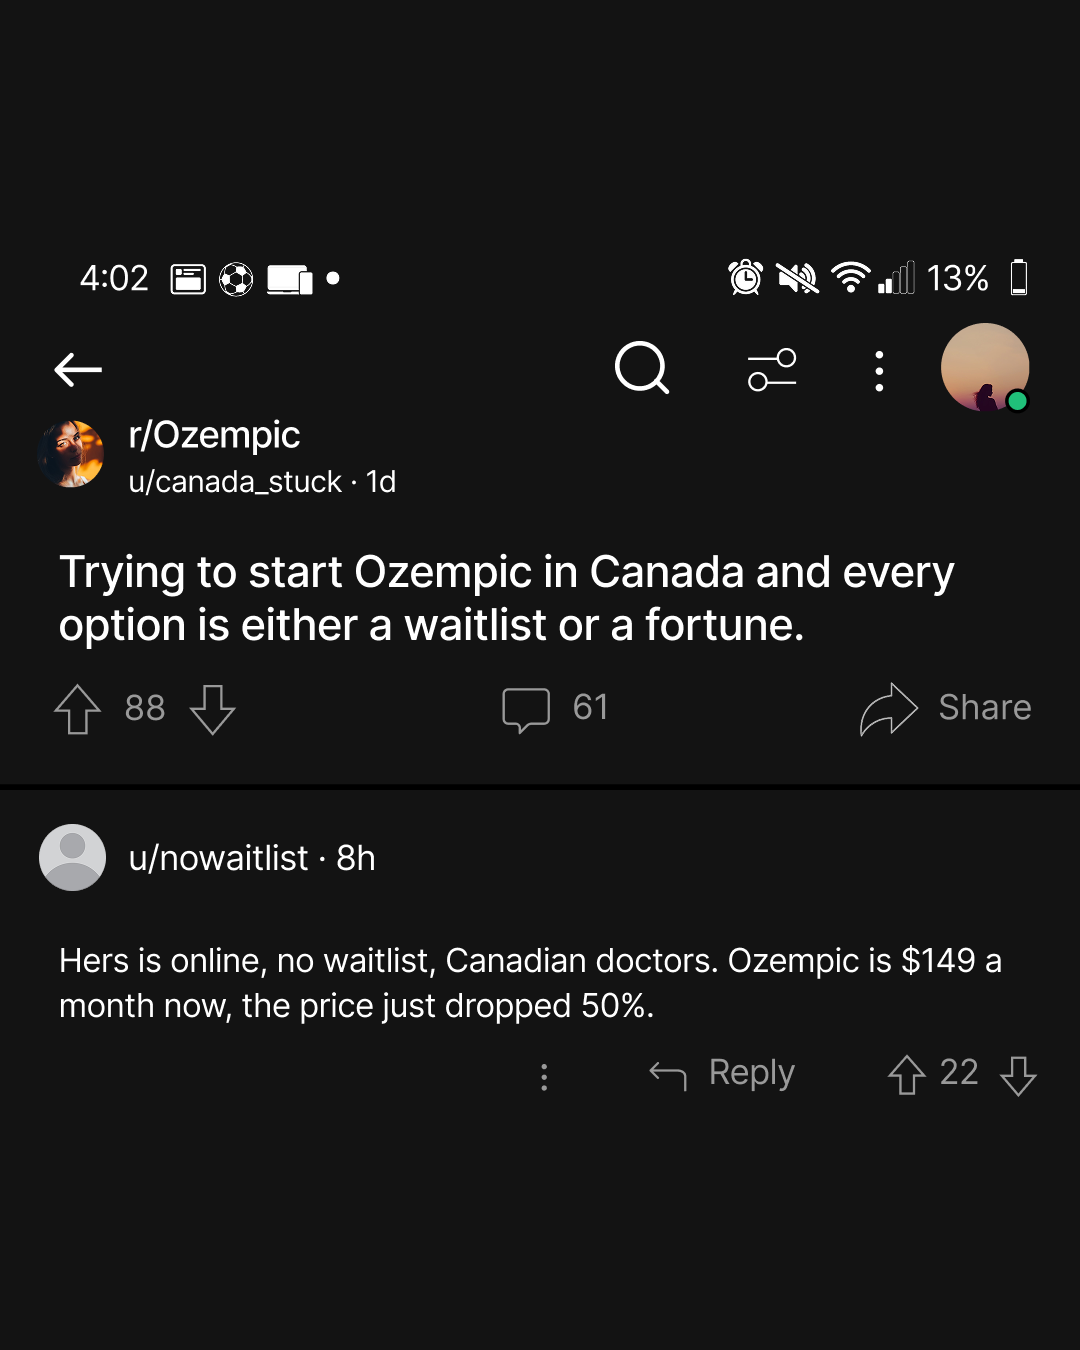Viewport: 1080px width, 1350px height.
Task: Upvote the u/nowaitlist comment
Action: coord(907,1075)
